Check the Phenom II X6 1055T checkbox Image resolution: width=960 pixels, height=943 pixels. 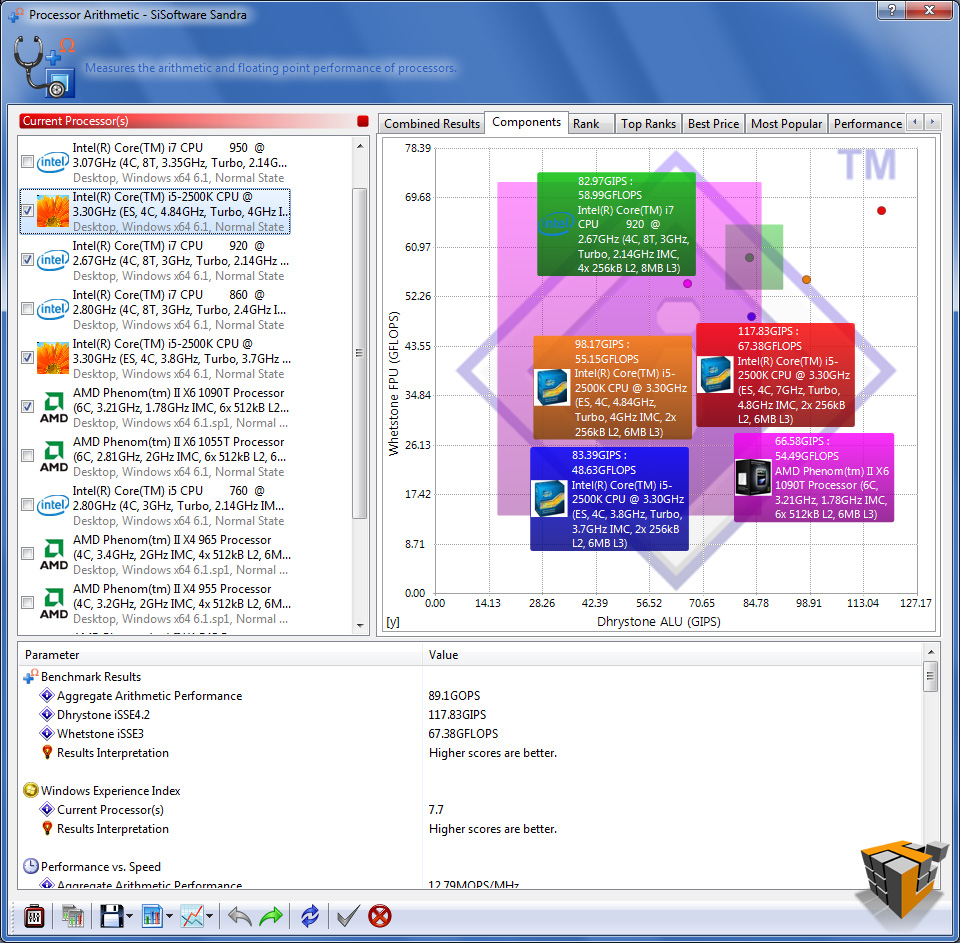pyautogui.click(x=27, y=456)
